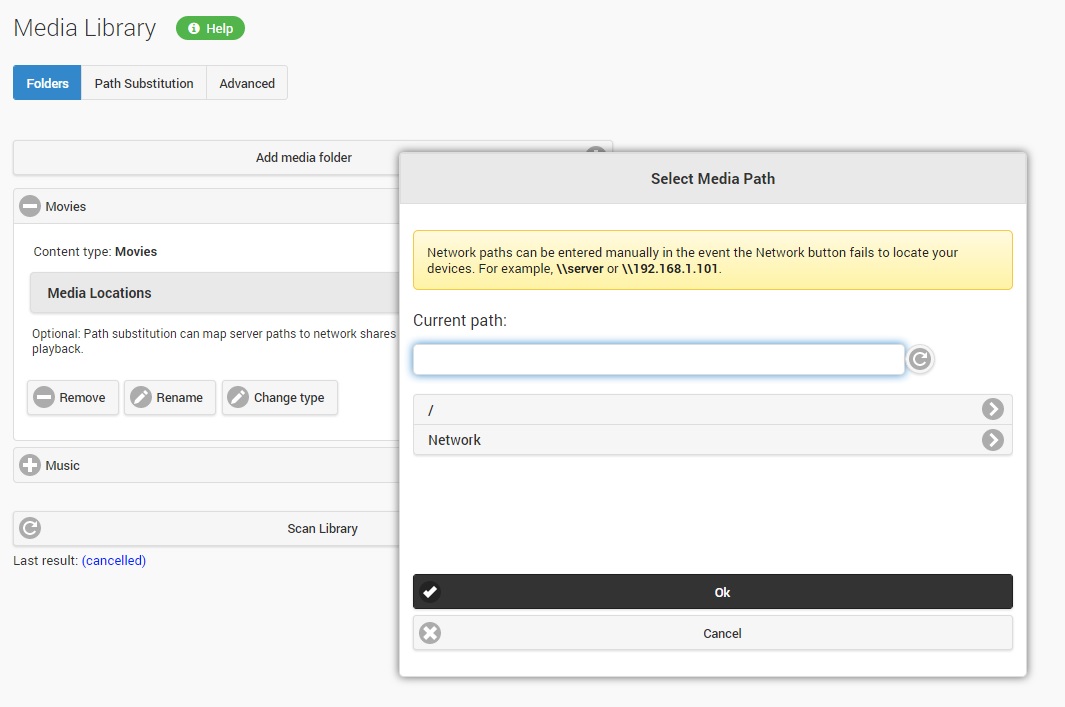
Task: Click the checkmark icon on the Ok button
Action: coord(430,592)
